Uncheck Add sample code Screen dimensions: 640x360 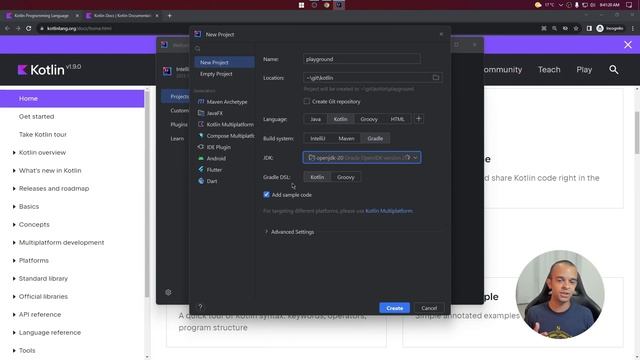tap(267, 195)
